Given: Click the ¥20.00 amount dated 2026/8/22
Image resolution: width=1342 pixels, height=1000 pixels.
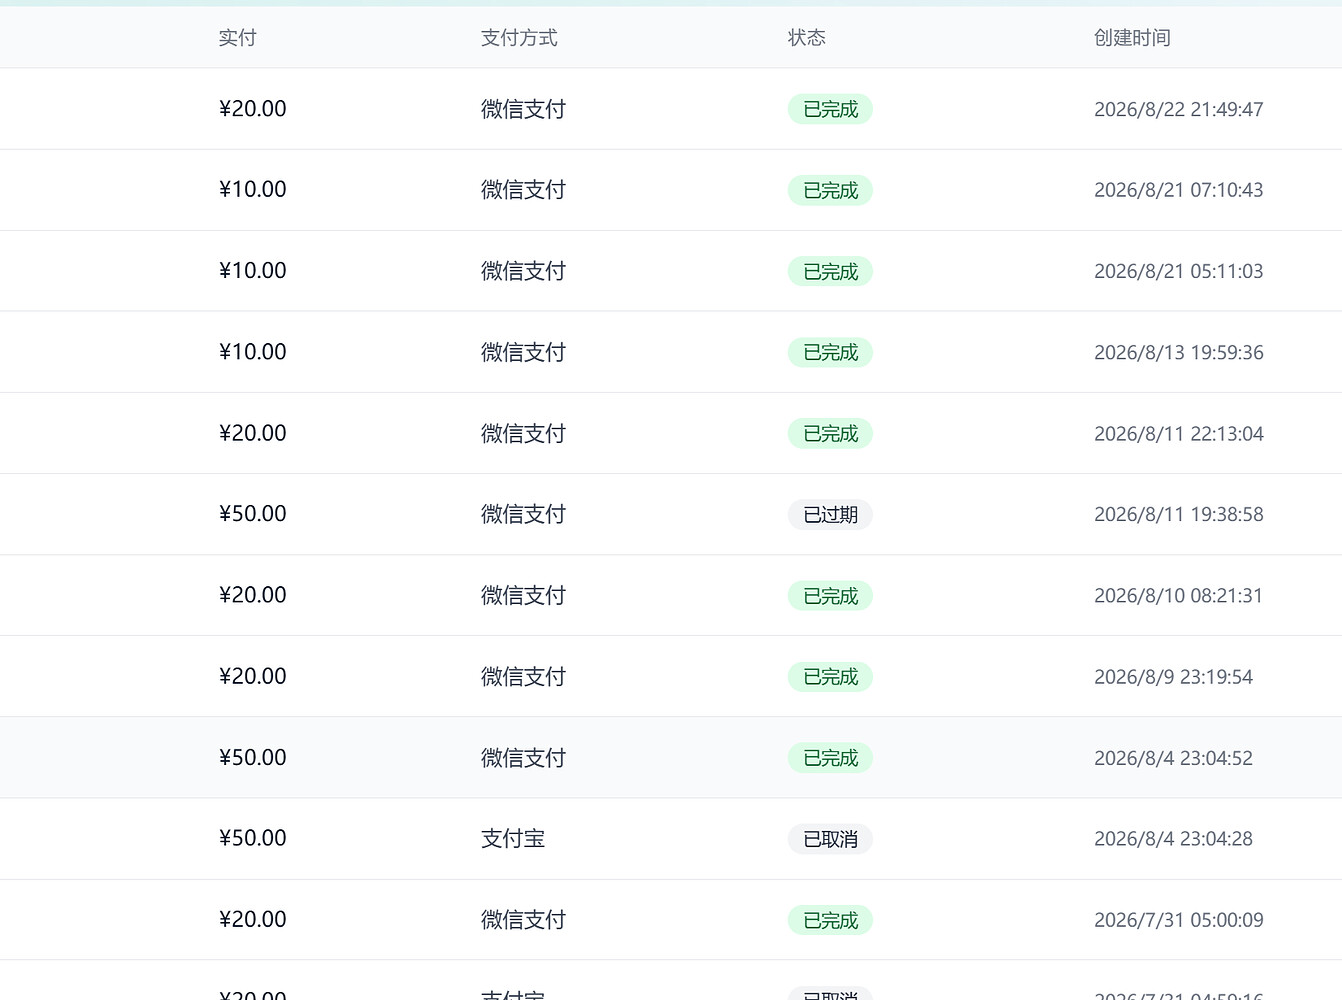Looking at the screenshot, I should coord(253,109).
